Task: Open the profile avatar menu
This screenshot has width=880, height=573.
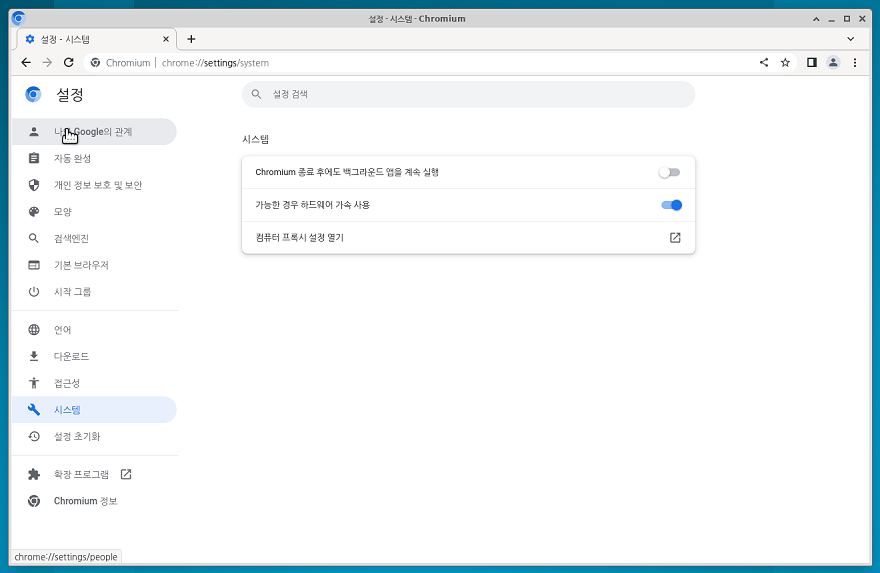Action: [833, 62]
